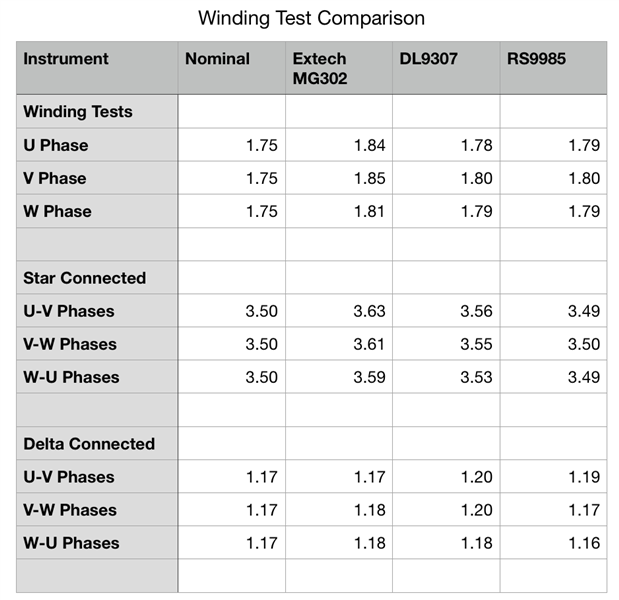The width and height of the screenshot is (619, 600).
Task: Click the Winding Test Comparison title
Action: coord(310,19)
